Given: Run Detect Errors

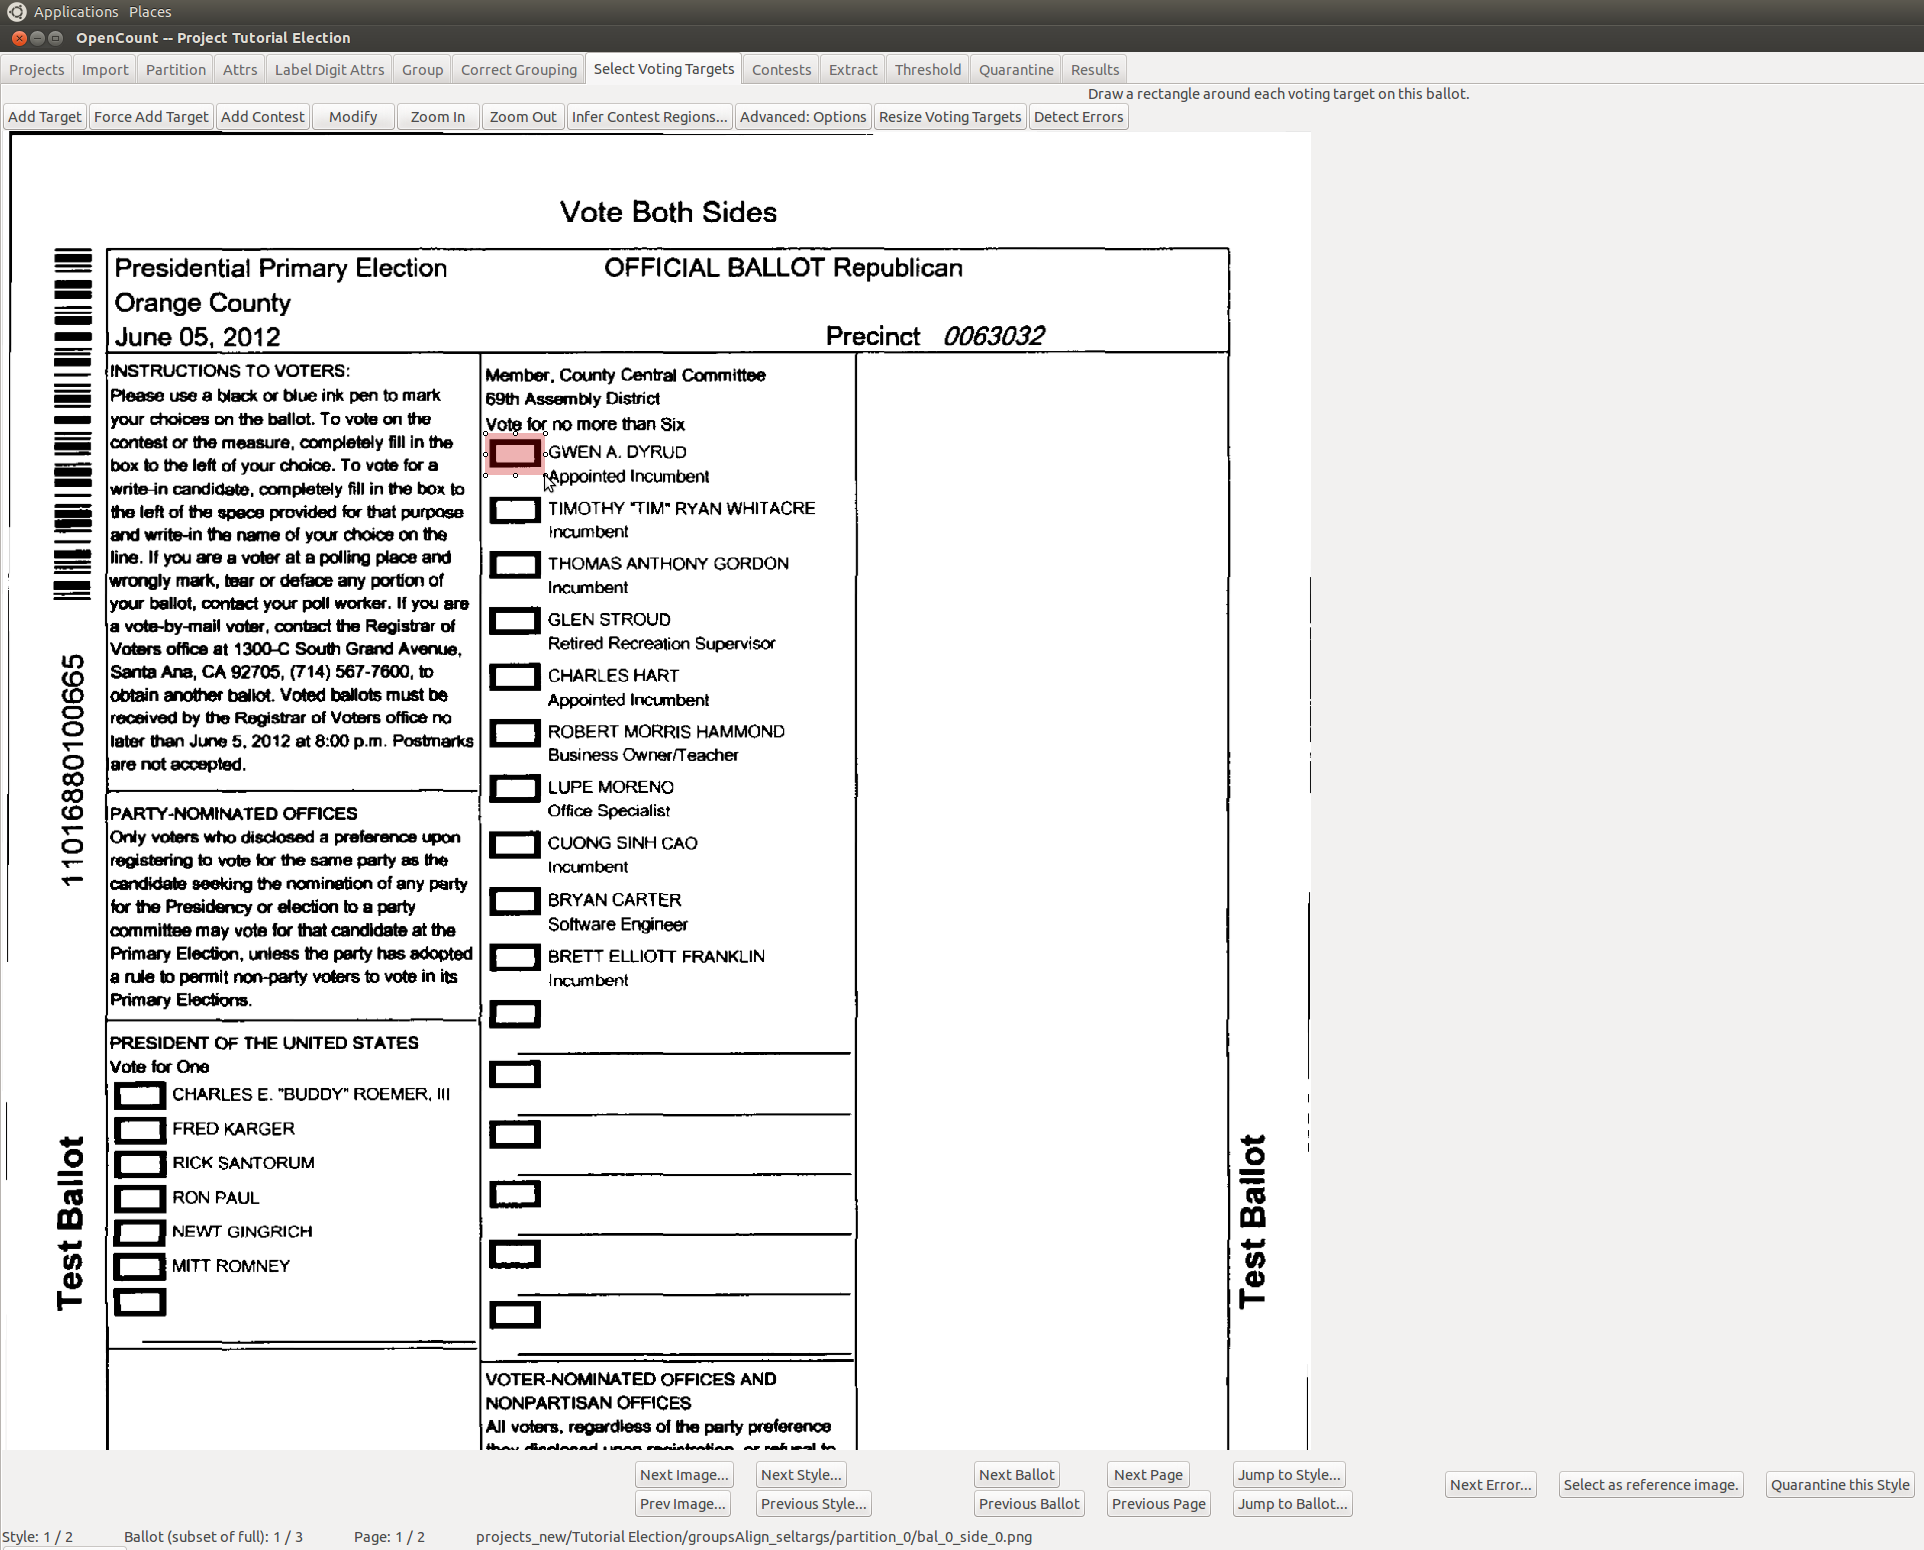Looking at the screenshot, I should point(1078,117).
